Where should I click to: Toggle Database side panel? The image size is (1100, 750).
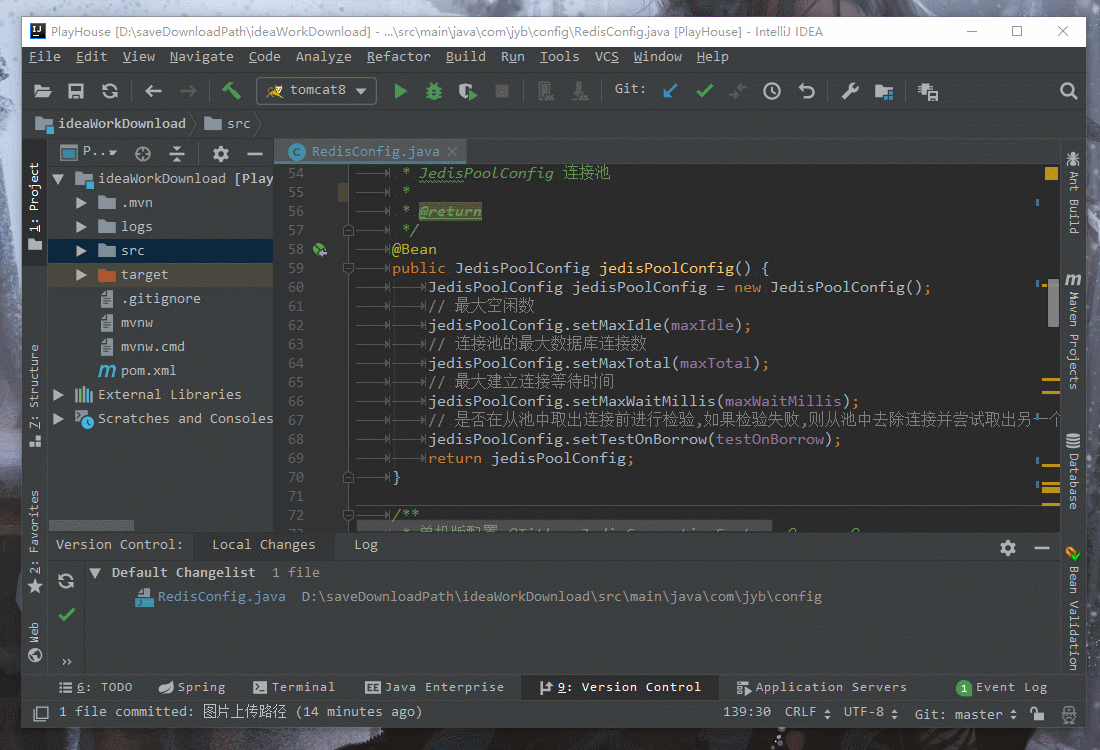1073,471
